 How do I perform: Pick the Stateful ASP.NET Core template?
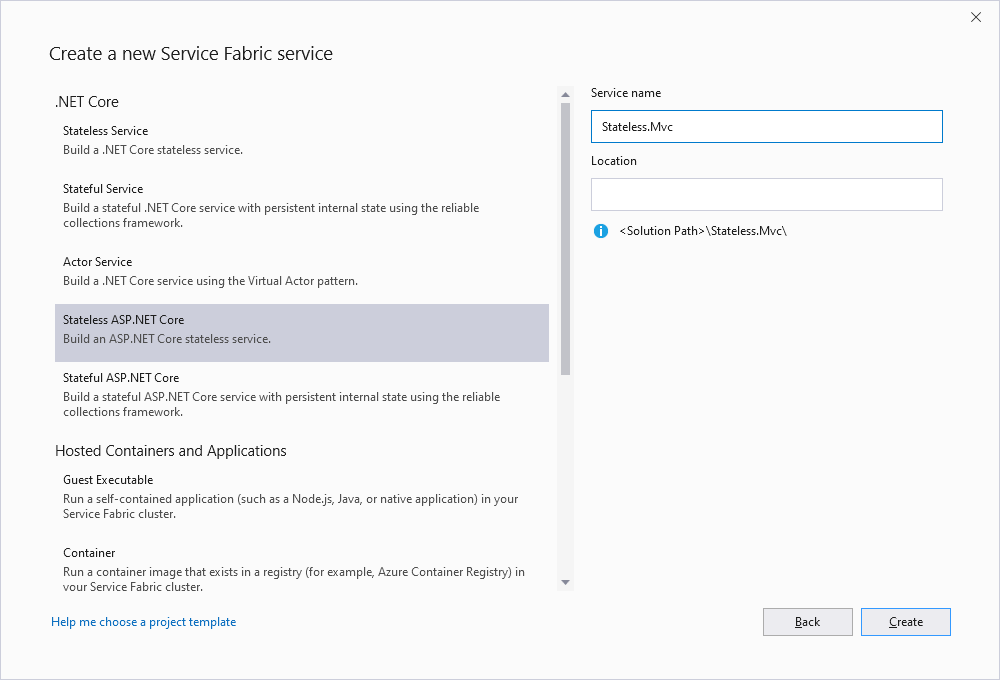click(301, 394)
